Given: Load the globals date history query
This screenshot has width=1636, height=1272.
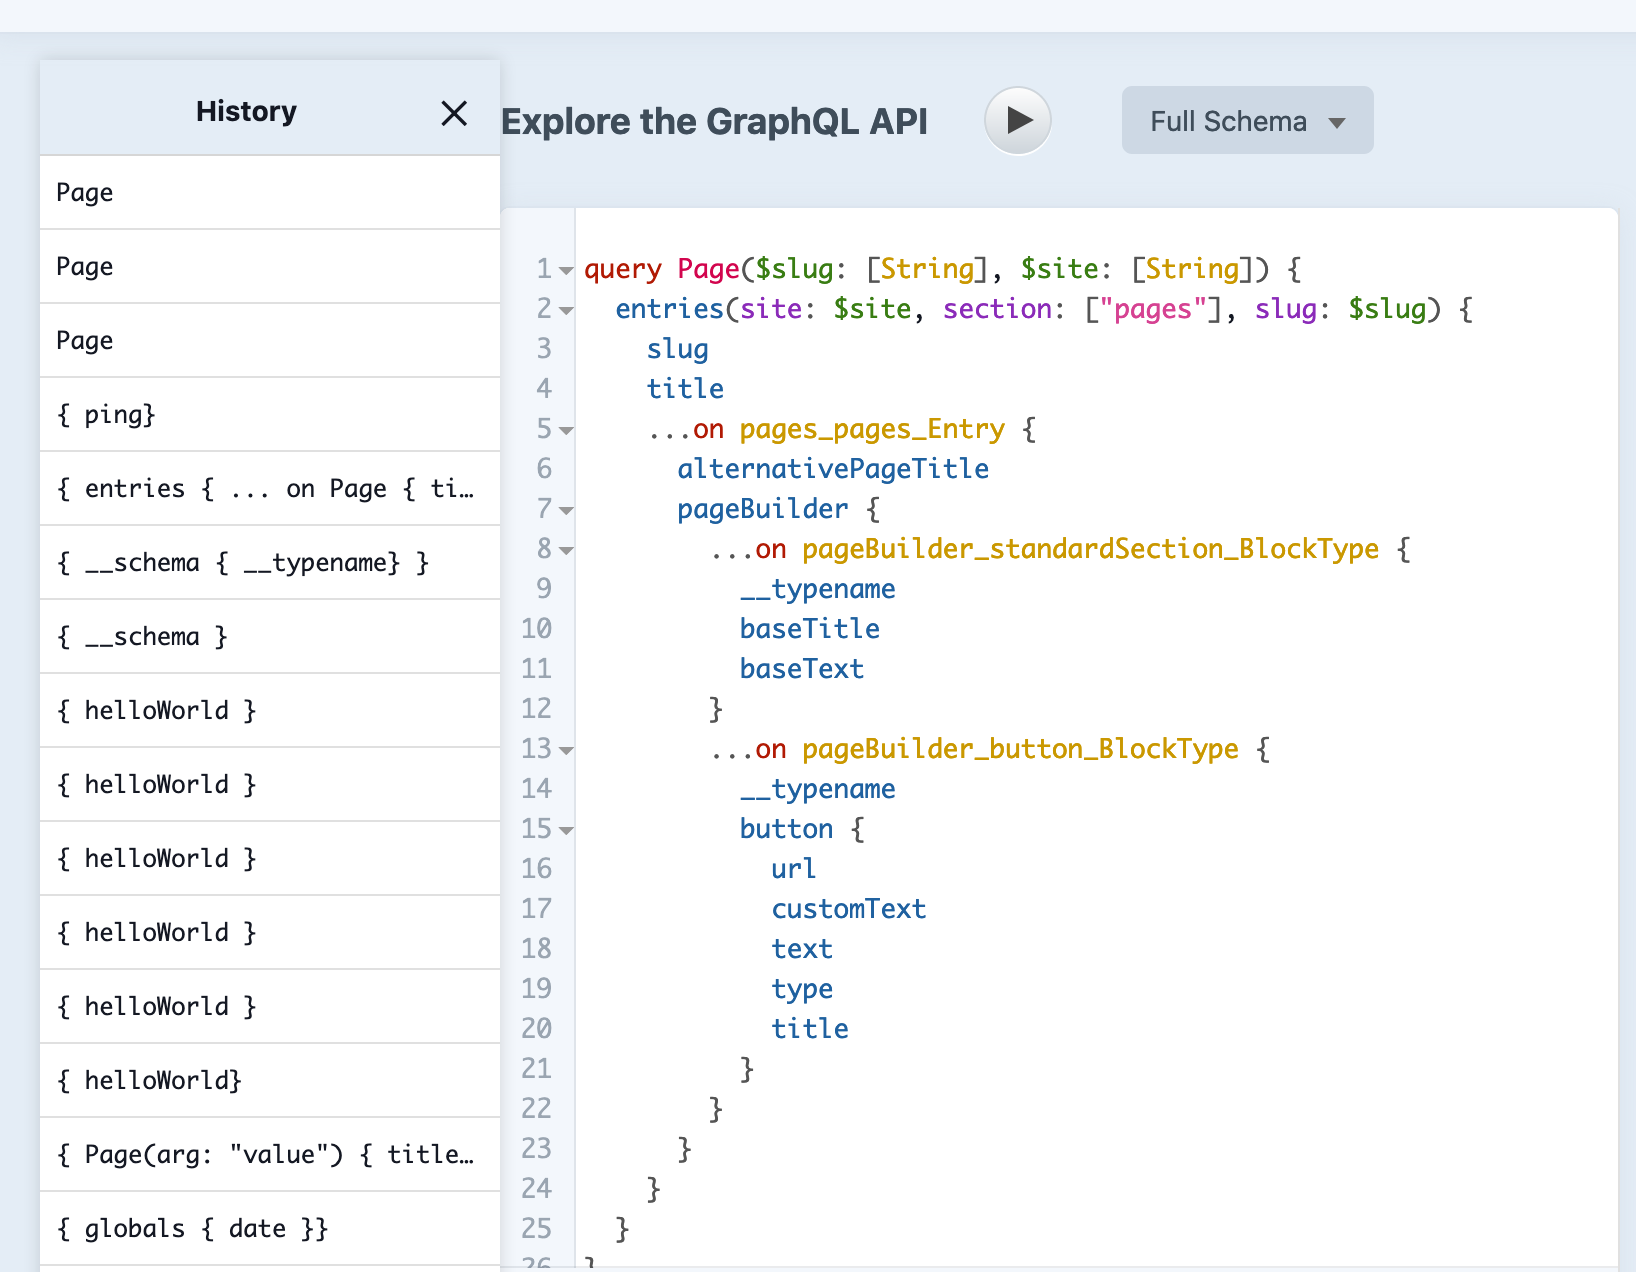Looking at the screenshot, I should [x=270, y=1228].
